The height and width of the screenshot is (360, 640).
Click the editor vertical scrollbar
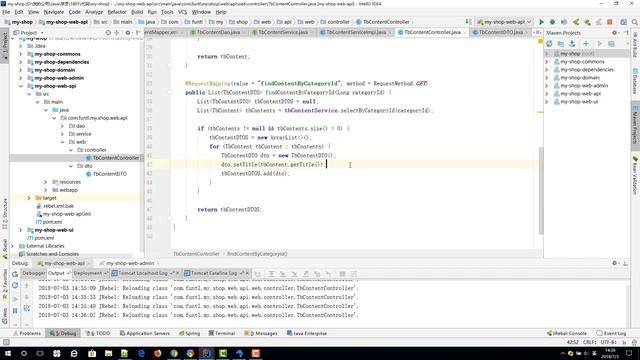(541, 190)
